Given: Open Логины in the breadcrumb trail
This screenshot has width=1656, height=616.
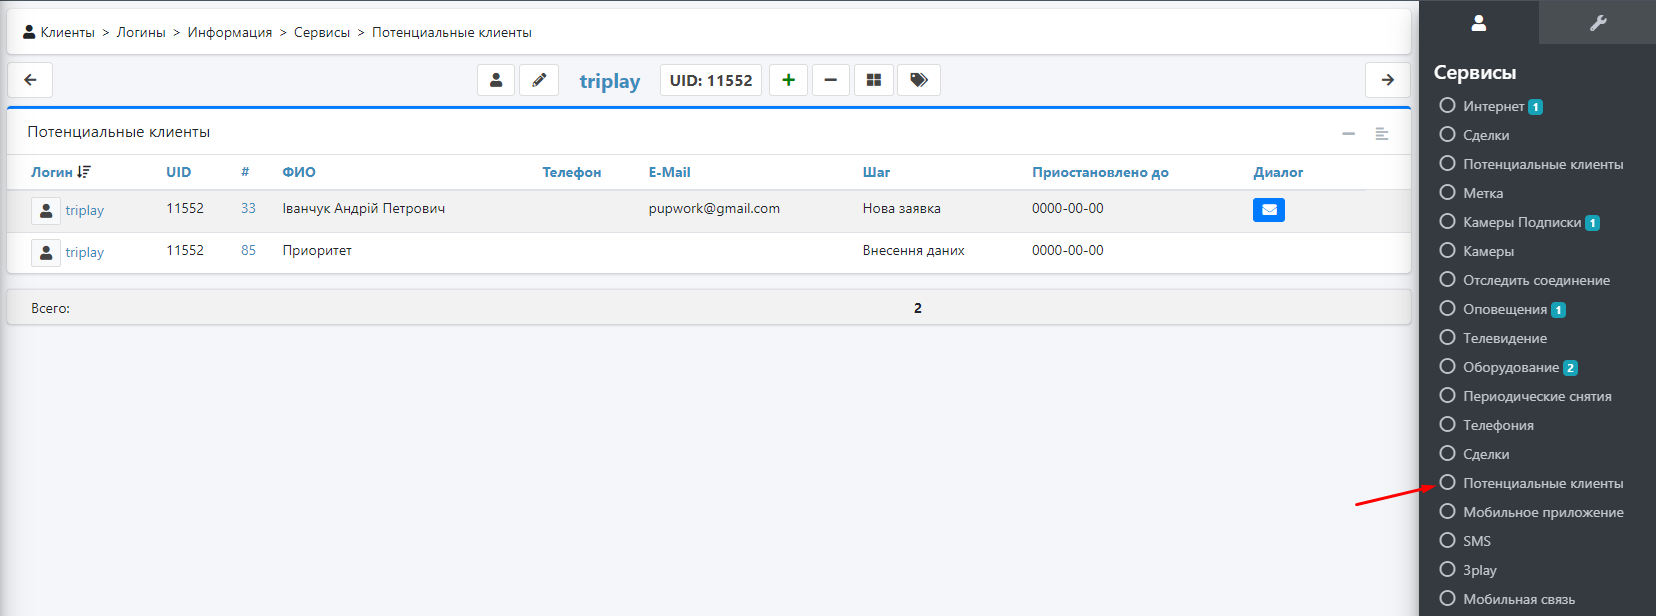Looking at the screenshot, I should [x=141, y=32].
